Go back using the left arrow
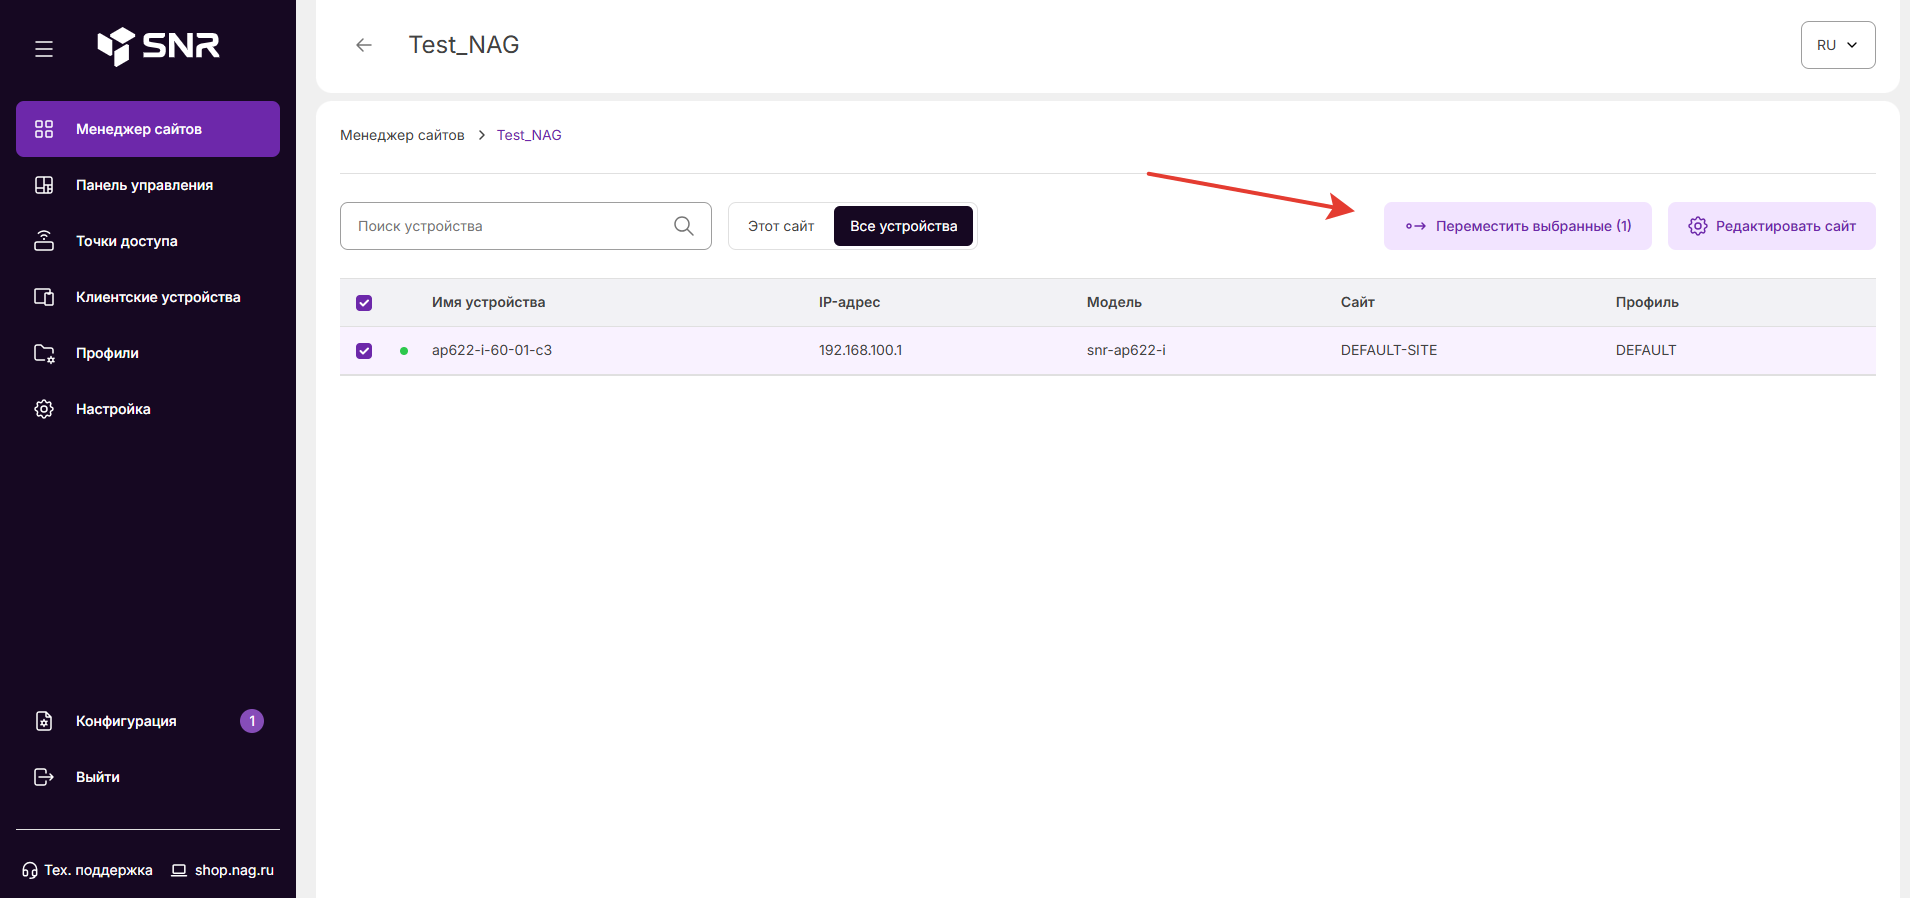1910x898 pixels. [364, 45]
